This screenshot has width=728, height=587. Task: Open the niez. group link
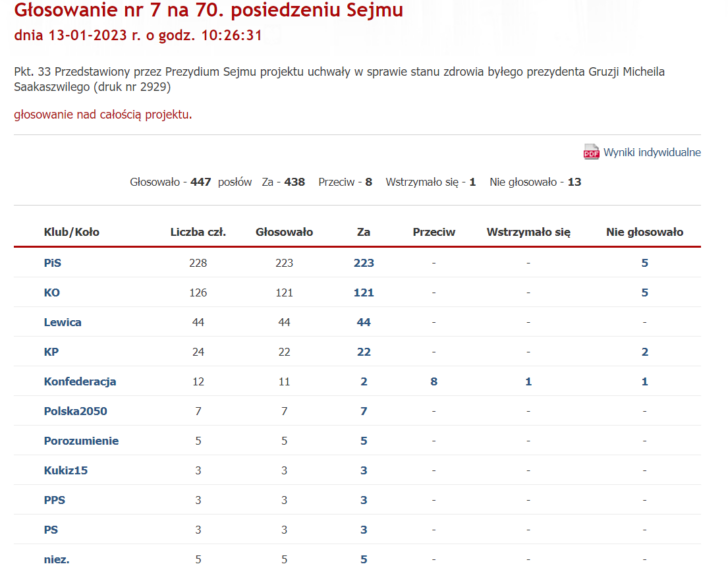57,560
